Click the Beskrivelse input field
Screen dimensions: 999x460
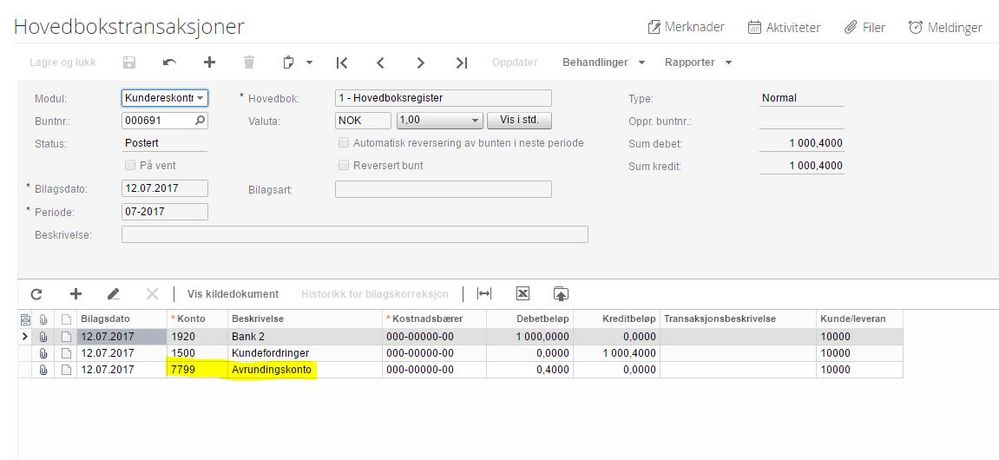[x=354, y=234]
